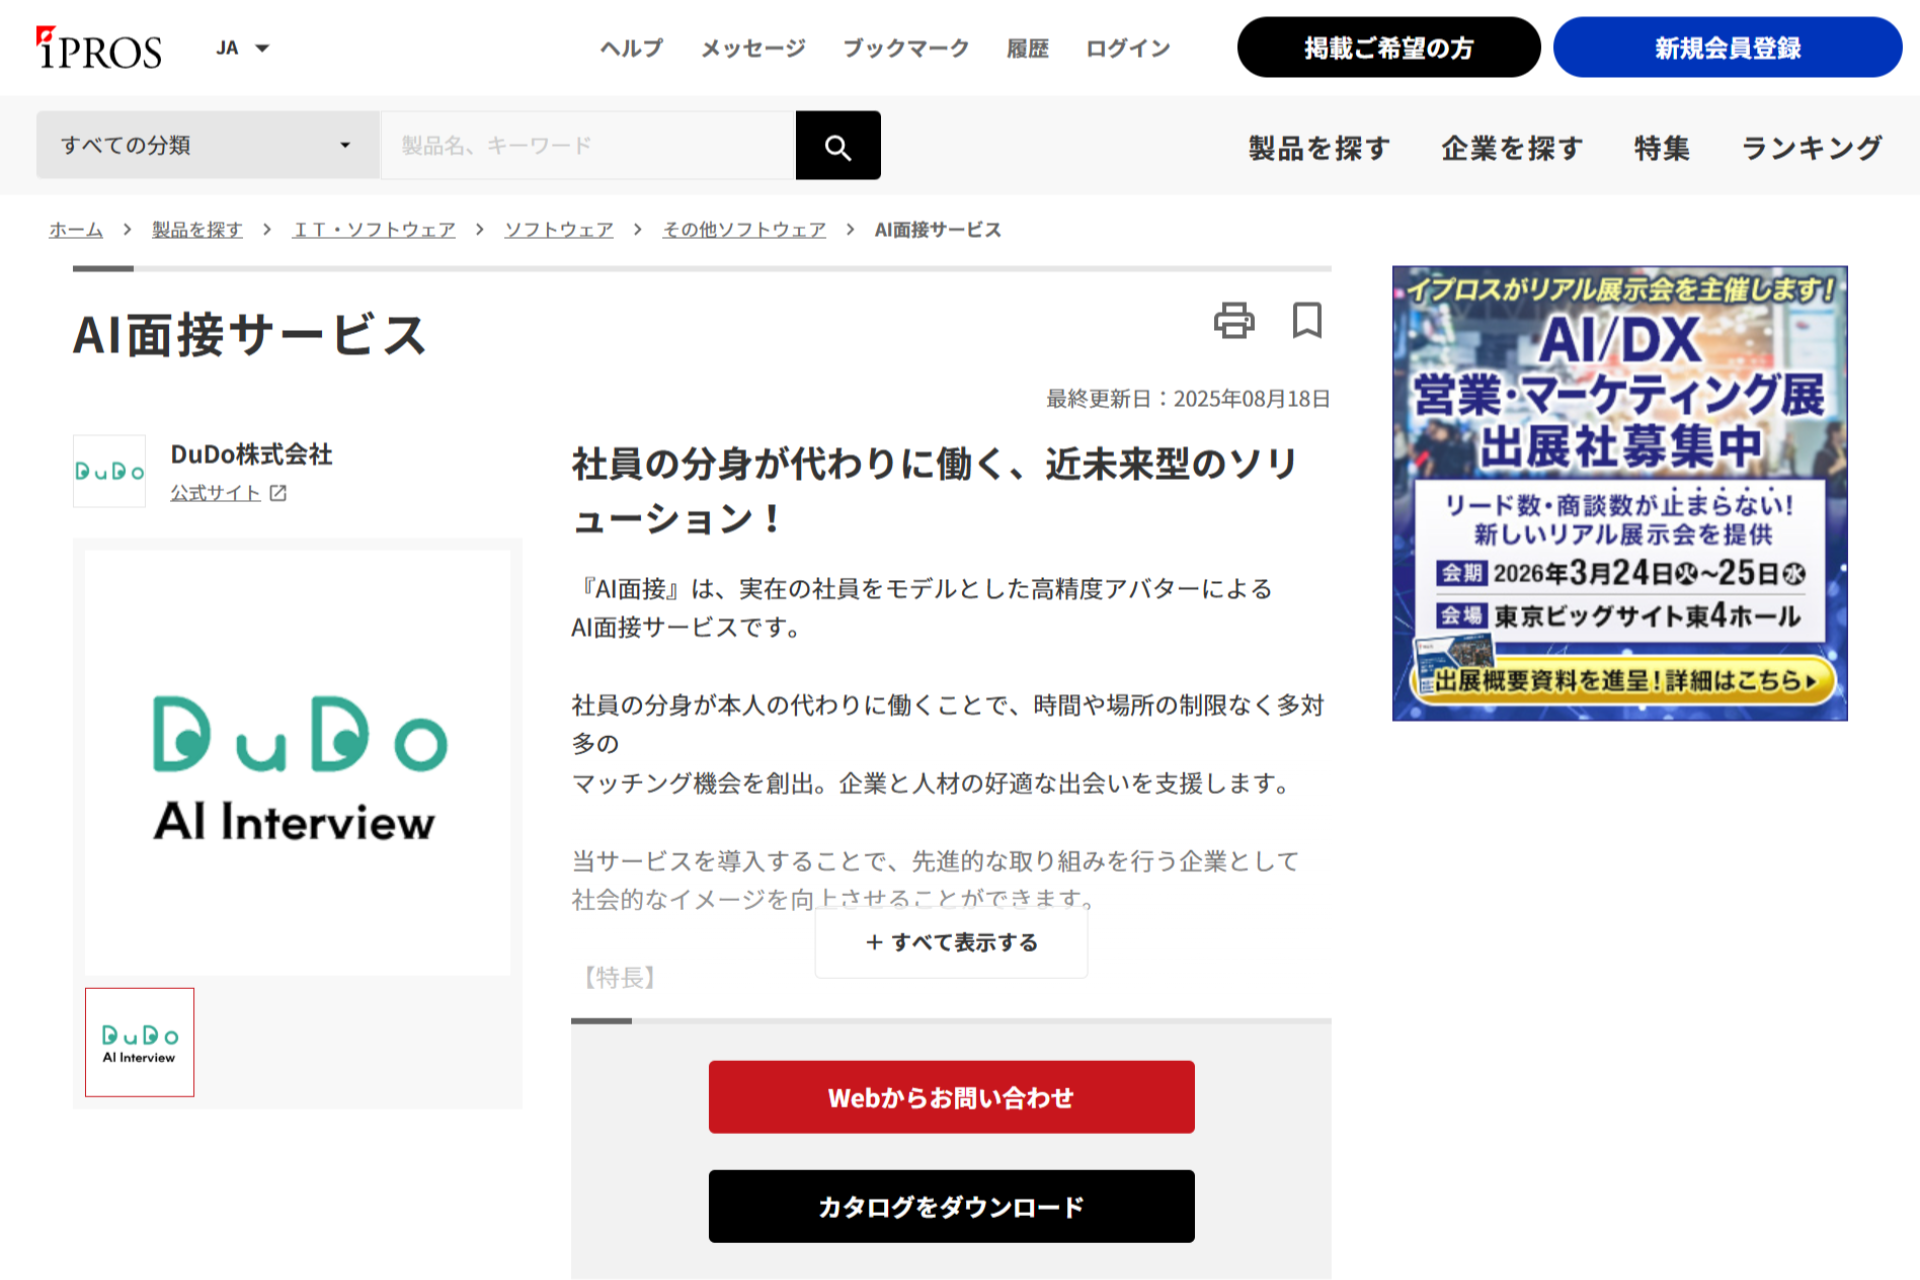Viewport: 1920px width, 1280px height.
Task: Expand the すべての分類 category dropdown
Action: [208, 145]
